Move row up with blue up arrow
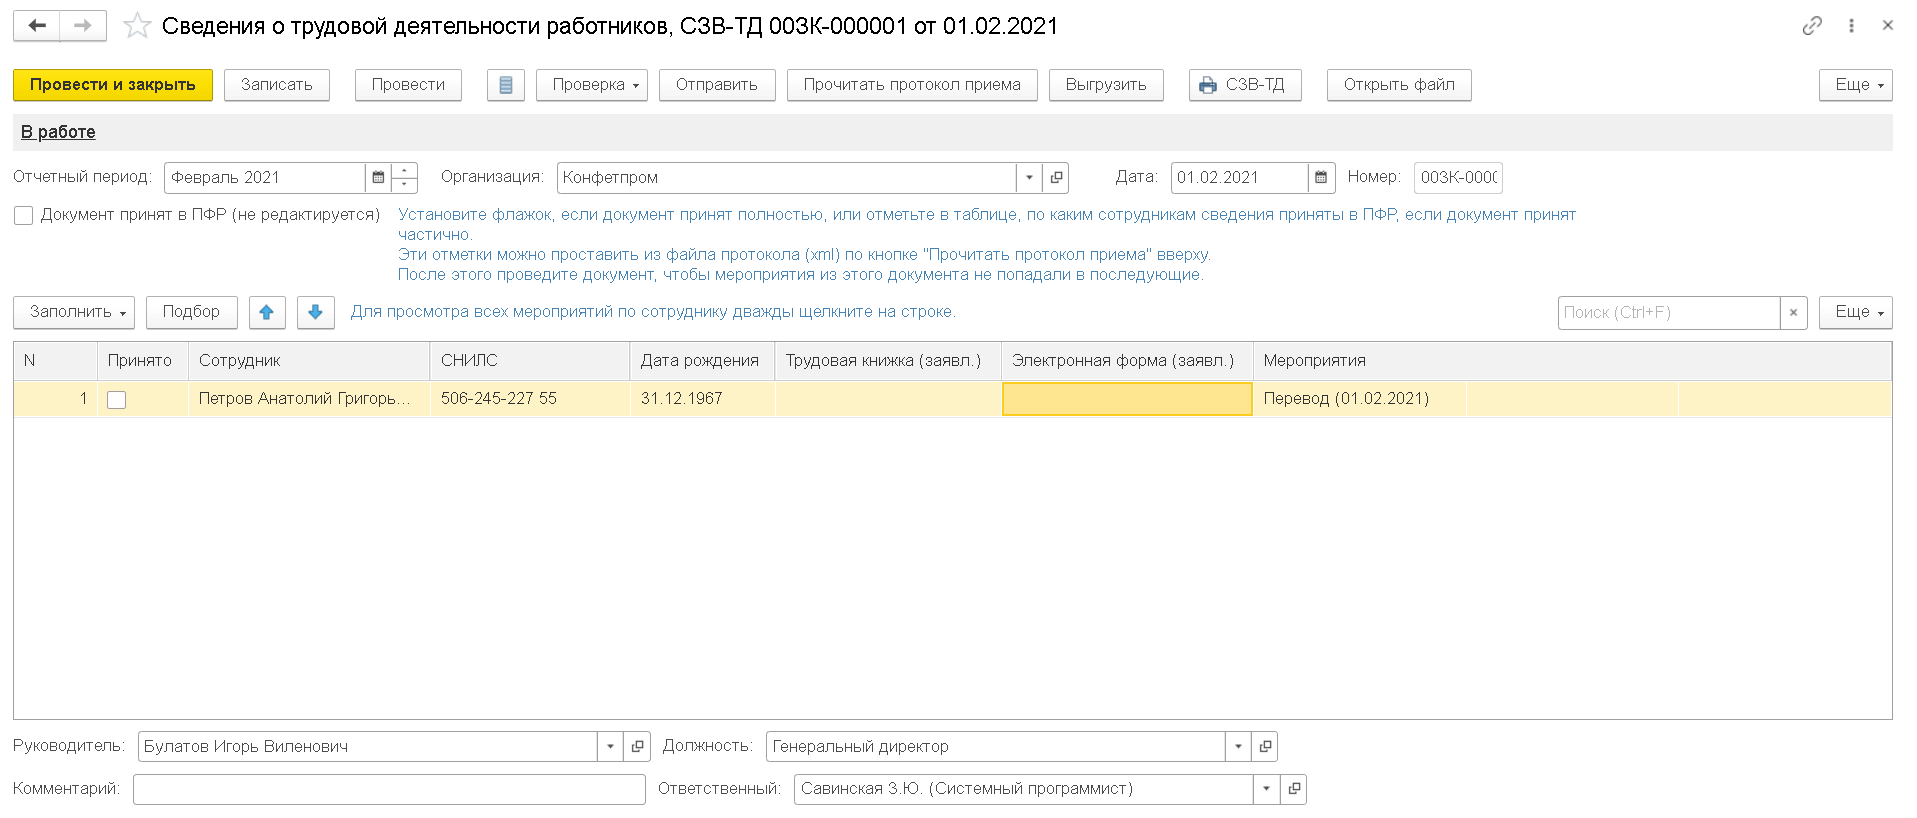1917x818 pixels. click(x=267, y=312)
